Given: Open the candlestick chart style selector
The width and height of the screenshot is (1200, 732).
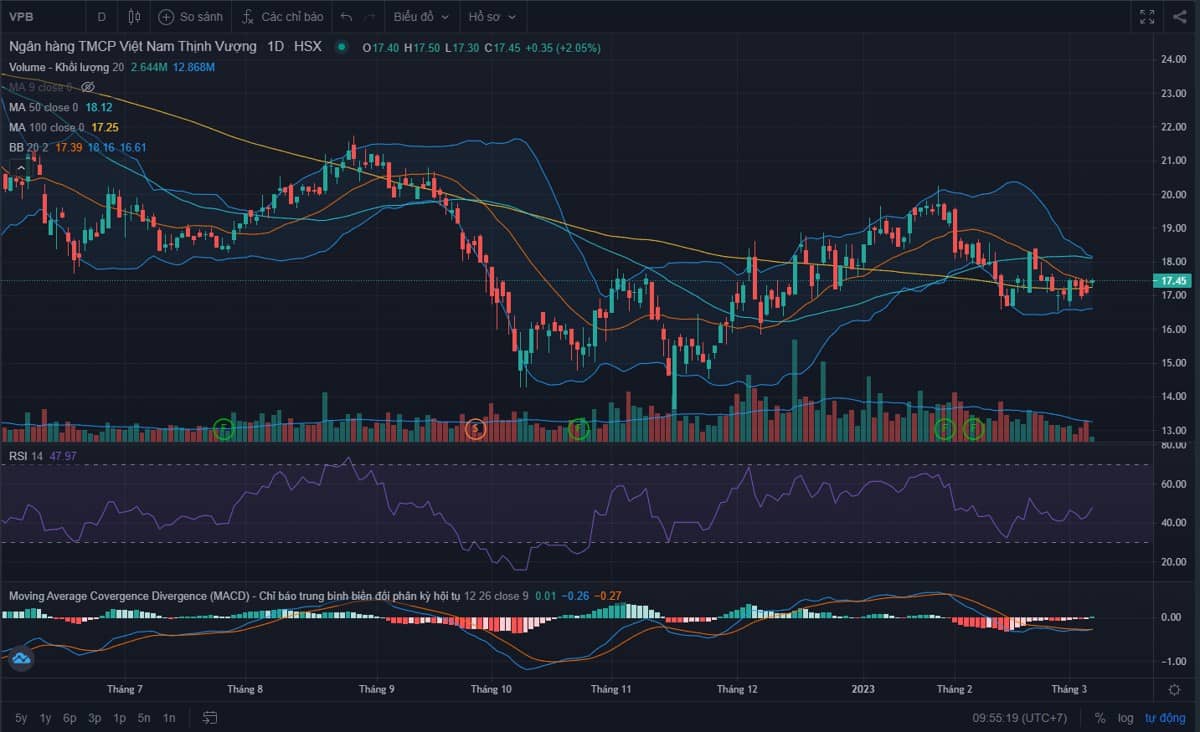Looking at the screenshot, I should (135, 17).
